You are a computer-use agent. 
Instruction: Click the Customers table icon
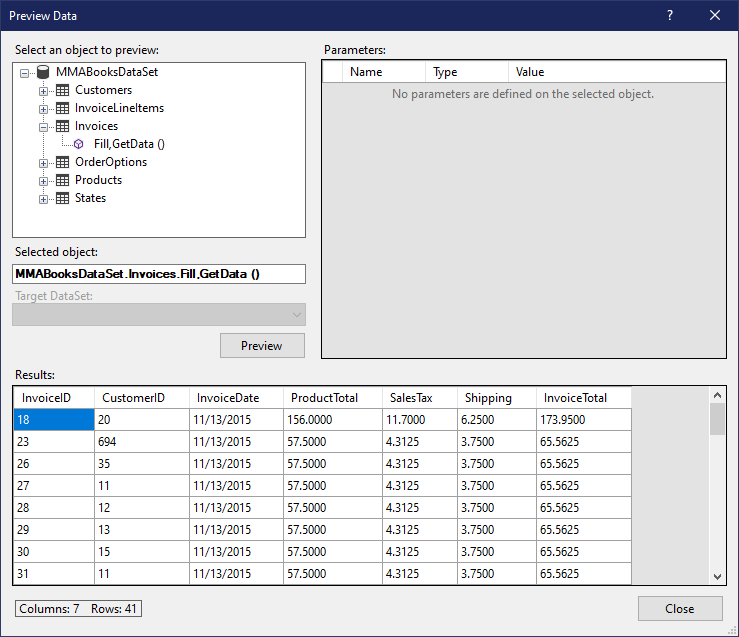[62, 90]
